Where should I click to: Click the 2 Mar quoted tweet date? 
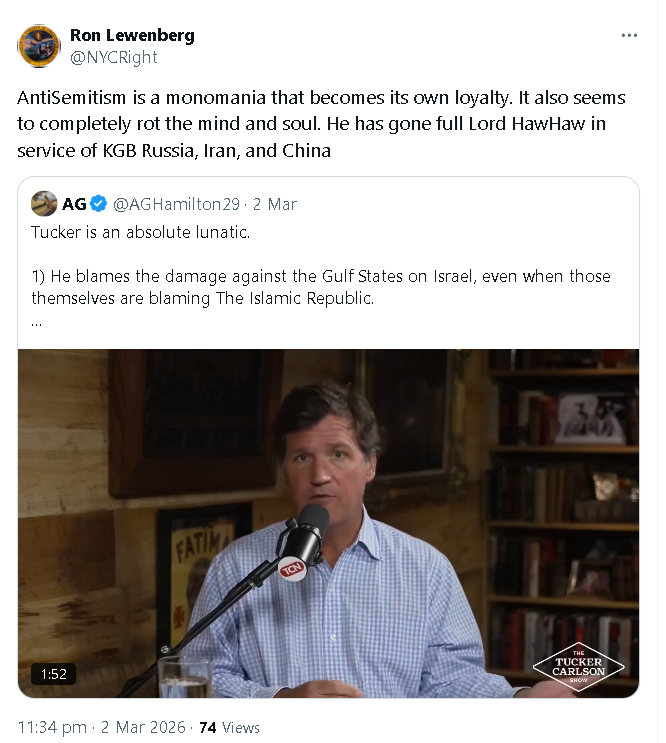tap(275, 204)
